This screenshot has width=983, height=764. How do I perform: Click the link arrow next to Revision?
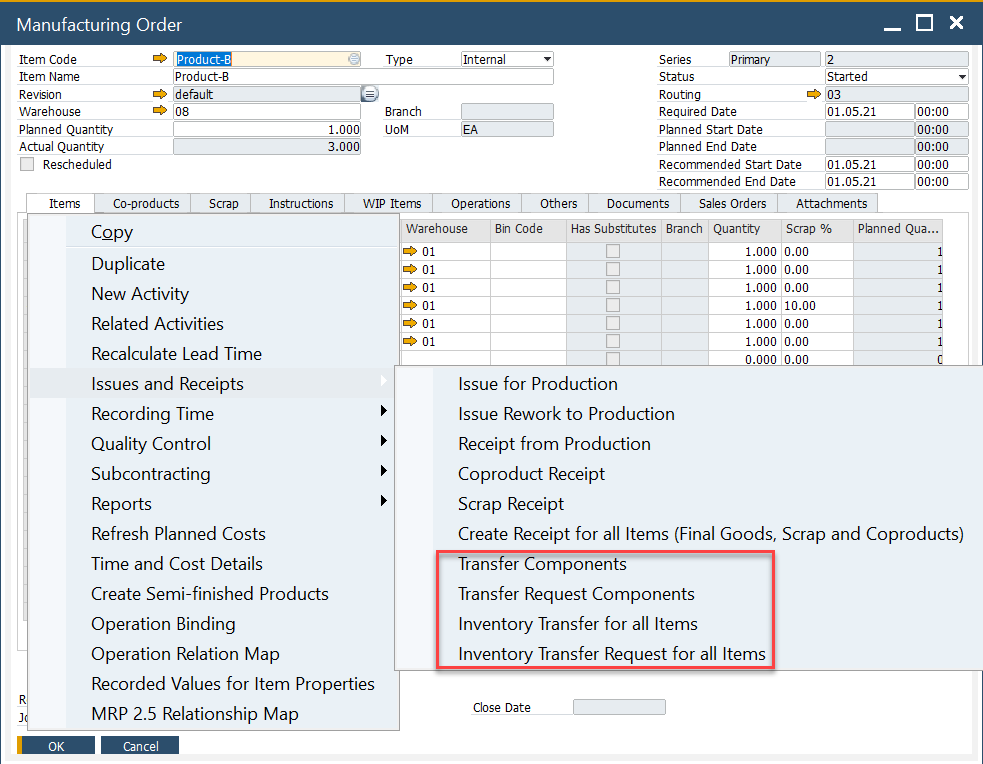tap(161, 94)
